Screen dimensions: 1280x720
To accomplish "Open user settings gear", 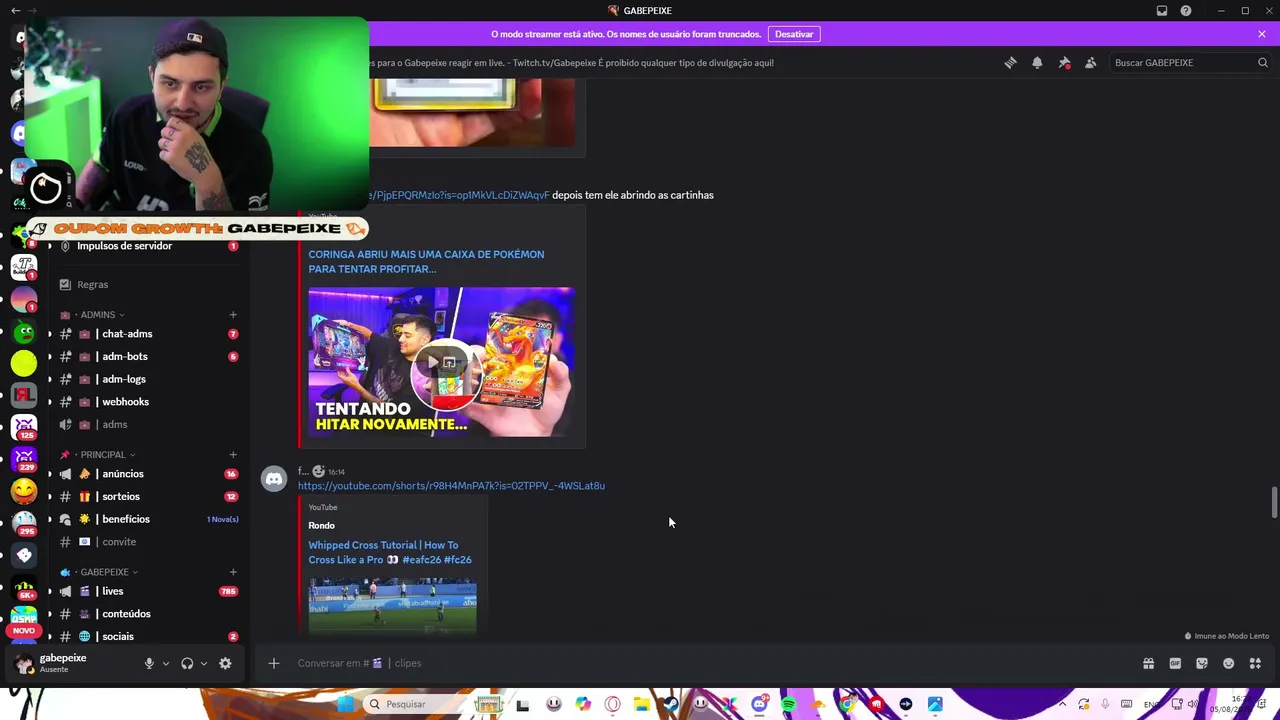I will tap(225, 663).
